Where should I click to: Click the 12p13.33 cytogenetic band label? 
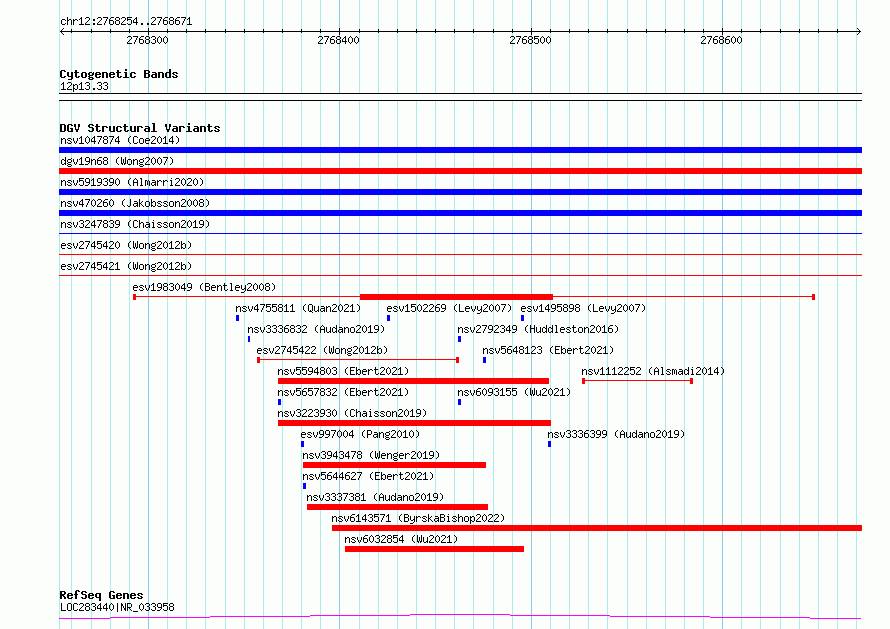coord(84,86)
